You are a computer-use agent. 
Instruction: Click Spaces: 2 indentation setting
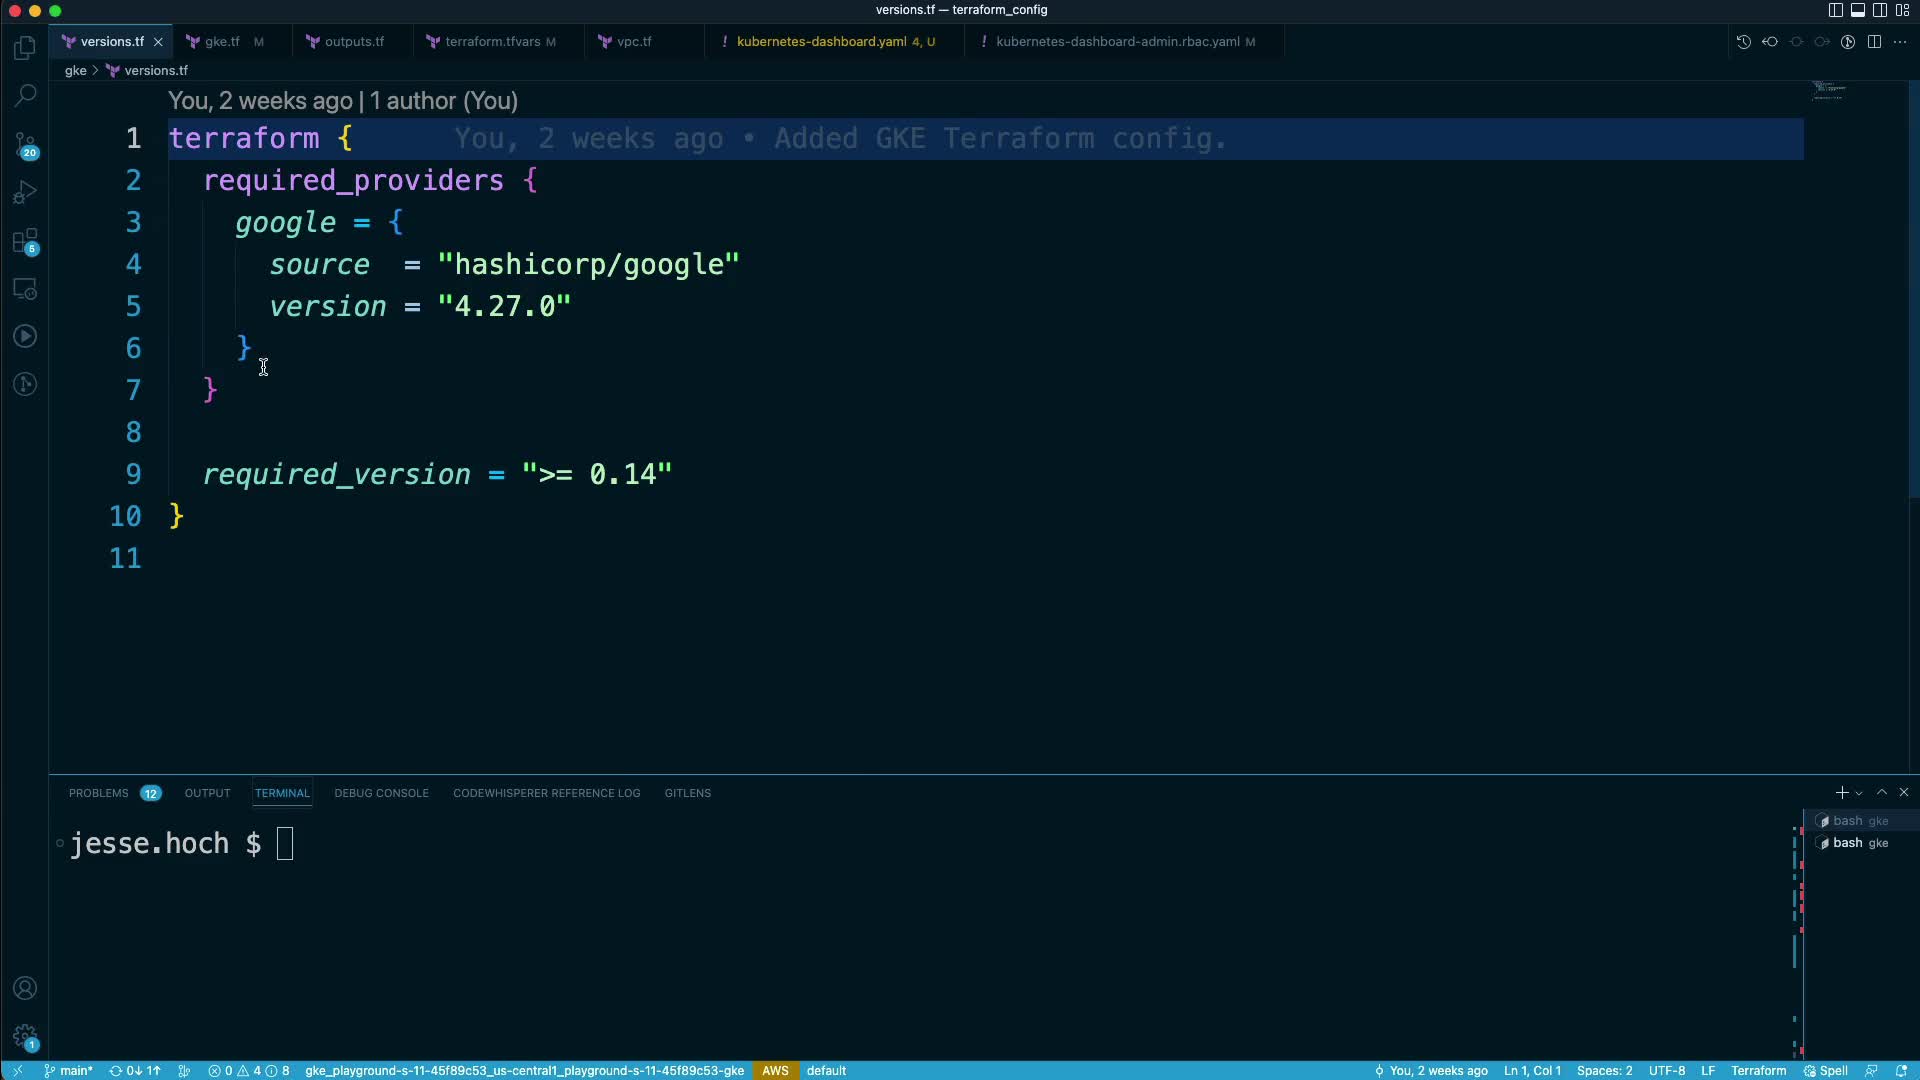pyautogui.click(x=1604, y=1070)
